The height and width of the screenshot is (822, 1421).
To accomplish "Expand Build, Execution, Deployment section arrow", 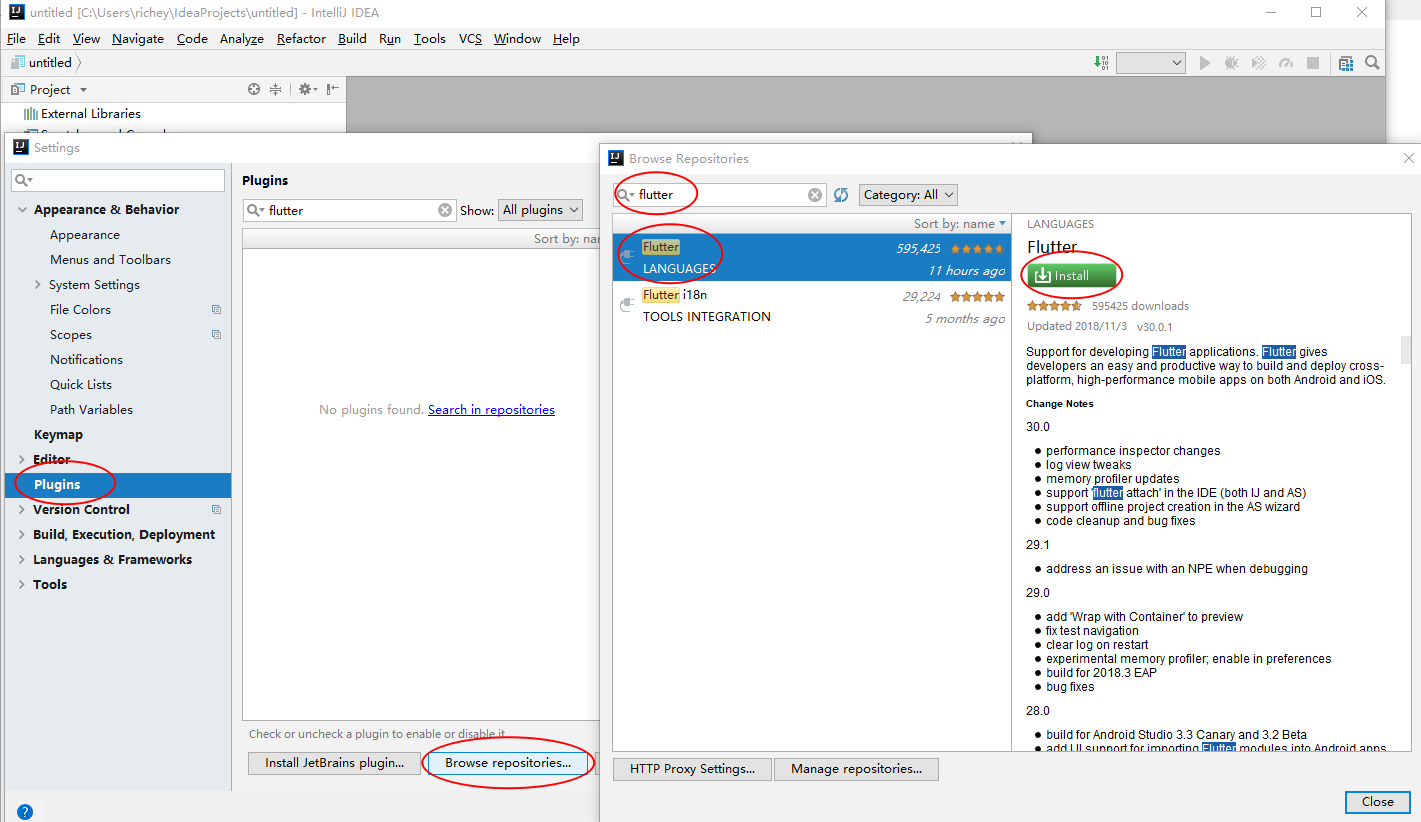I will point(22,535).
